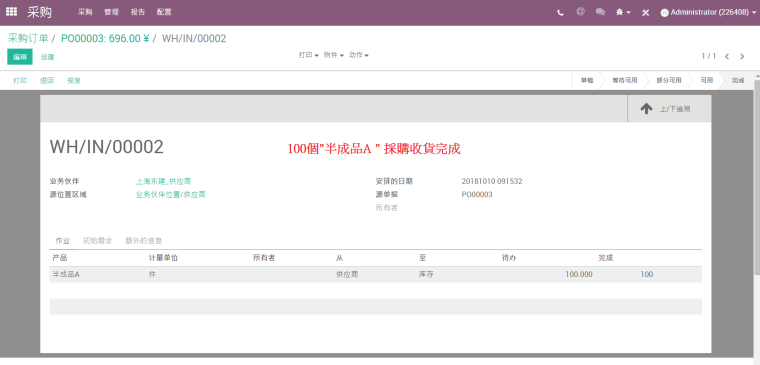Viewport: 760px width, 365px height.
Task: Click the 件 unit cell
Action: point(152,274)
